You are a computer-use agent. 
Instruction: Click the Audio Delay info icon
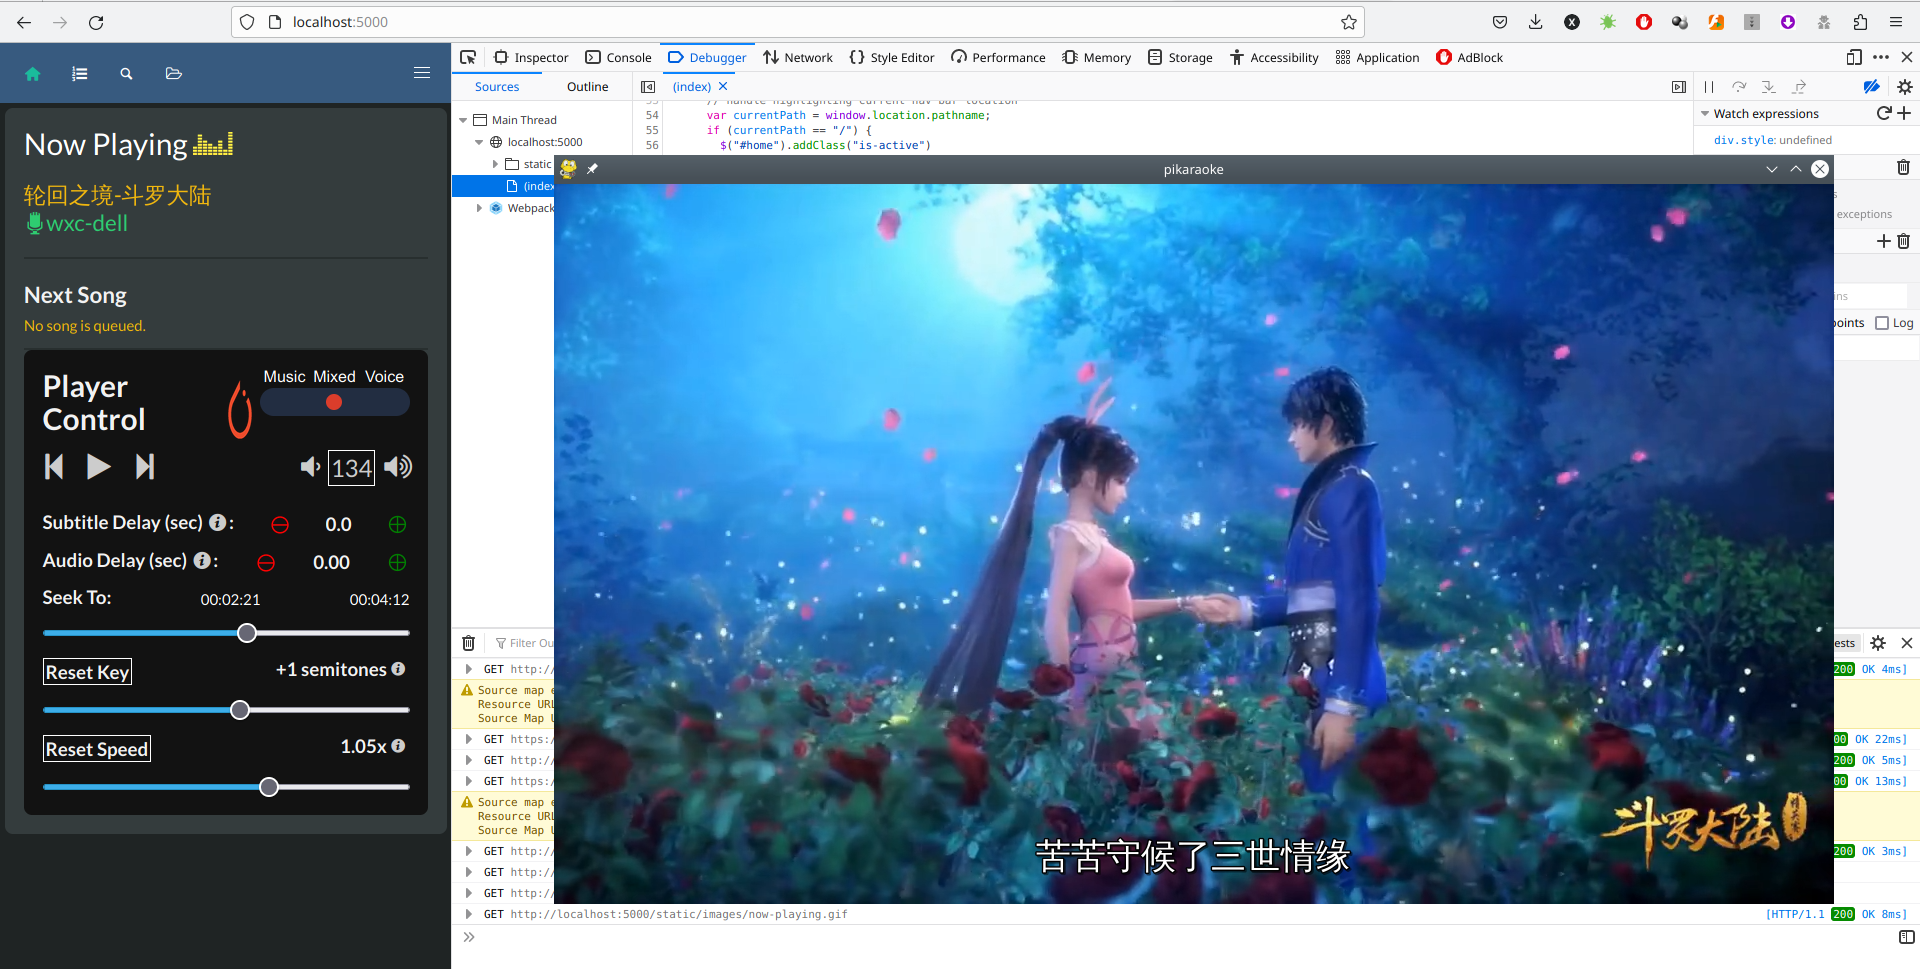201,560
